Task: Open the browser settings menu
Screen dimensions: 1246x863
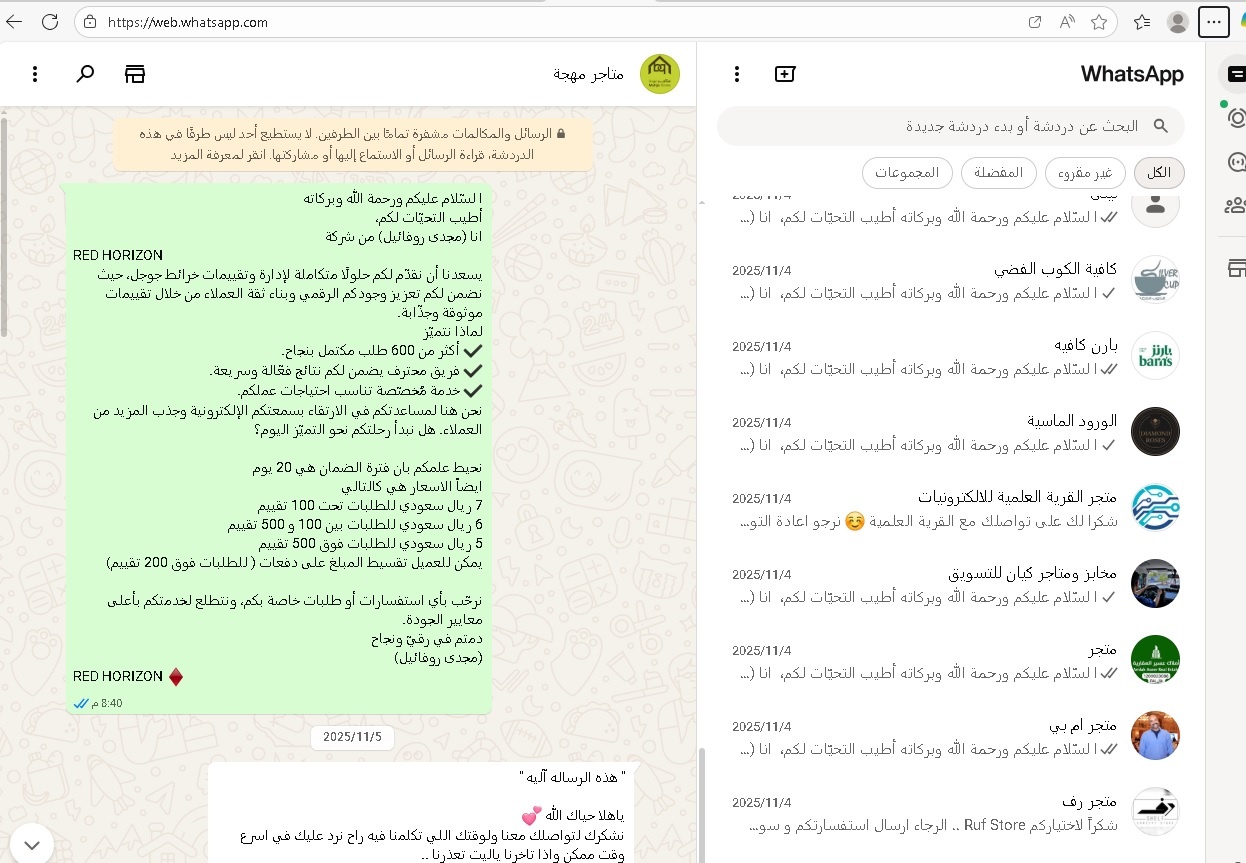Action: click(1213, 22)
